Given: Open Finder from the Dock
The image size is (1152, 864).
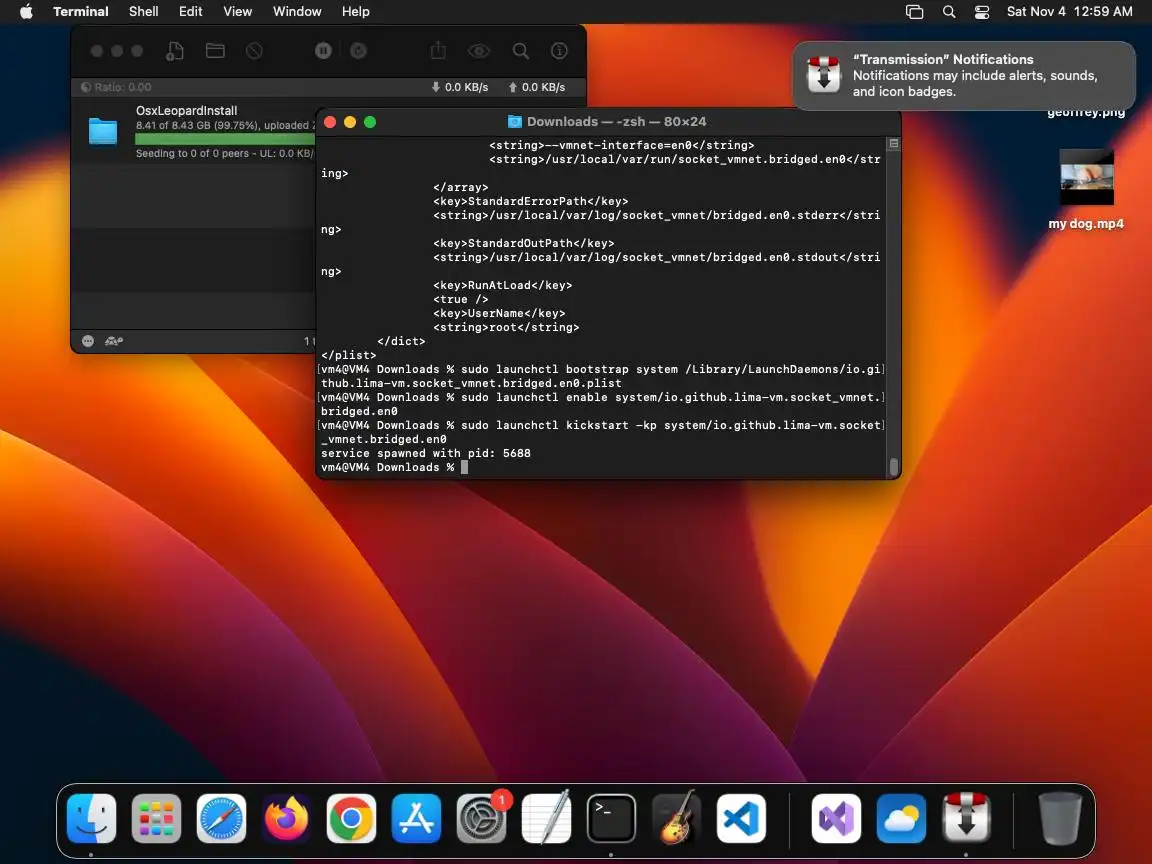Looking at the screenshot, I should click(92, 818).
